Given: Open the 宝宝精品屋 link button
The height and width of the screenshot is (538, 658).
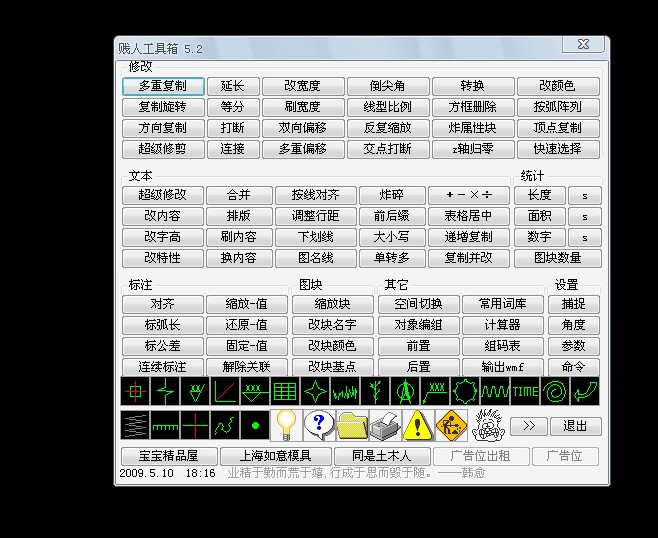Looking at the screenshot, I should click(169, 456).
